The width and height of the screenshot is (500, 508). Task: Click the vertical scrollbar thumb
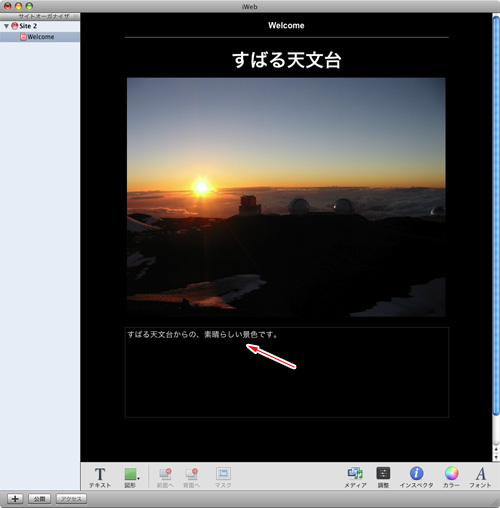pos(496,217)
